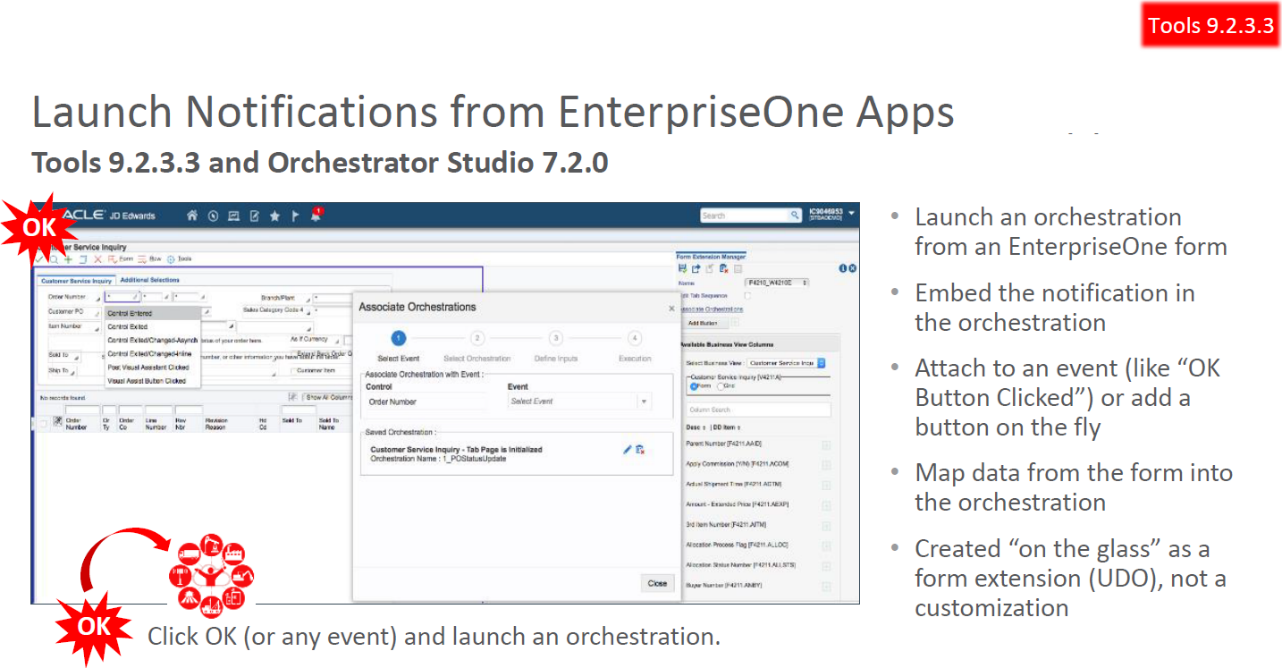The width and height of the screenshot is (1282, 668).
Task: Open the Select Event dropdown arrow
Action: [x=643, y=401]
